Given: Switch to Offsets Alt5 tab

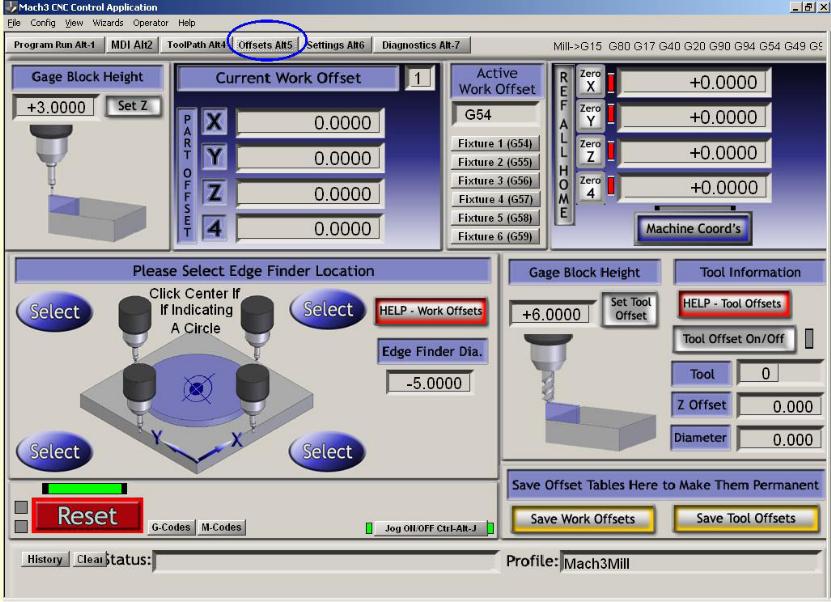Looking at the screenshot, I should 265,45.
